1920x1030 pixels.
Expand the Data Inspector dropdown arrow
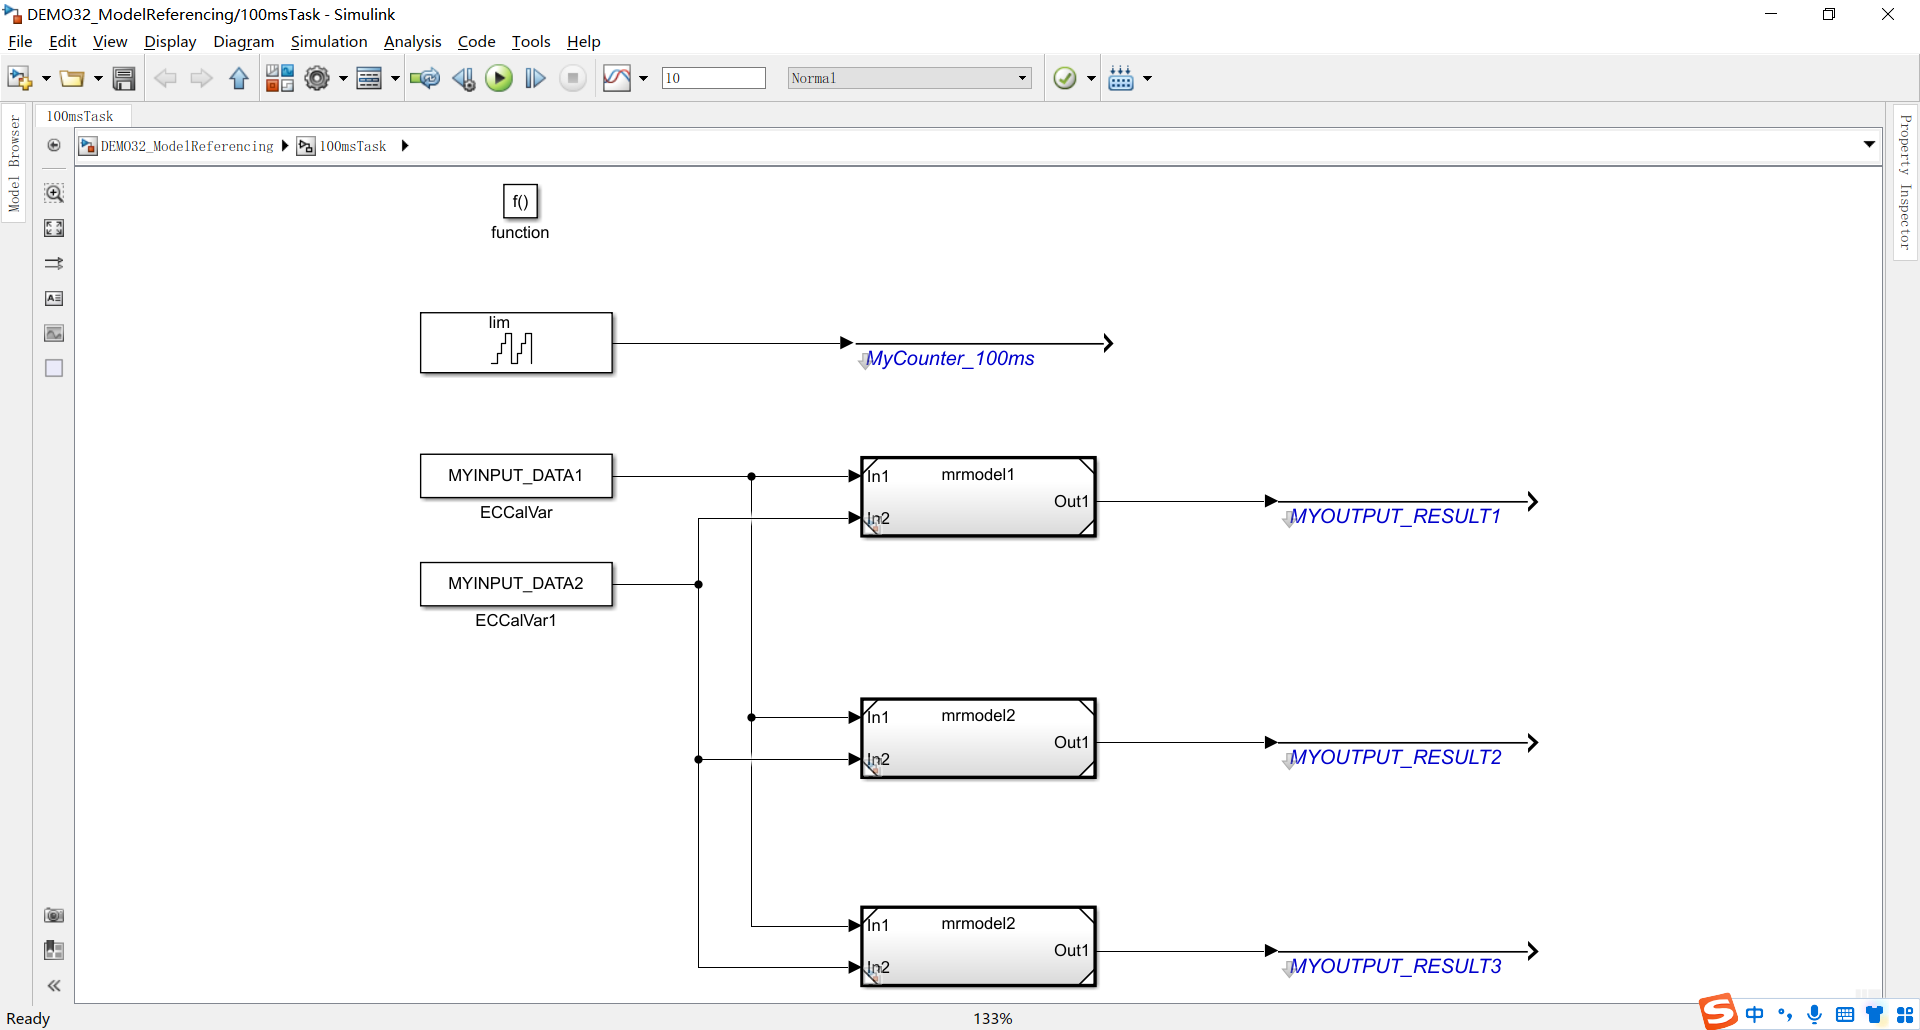pos(643,78)
